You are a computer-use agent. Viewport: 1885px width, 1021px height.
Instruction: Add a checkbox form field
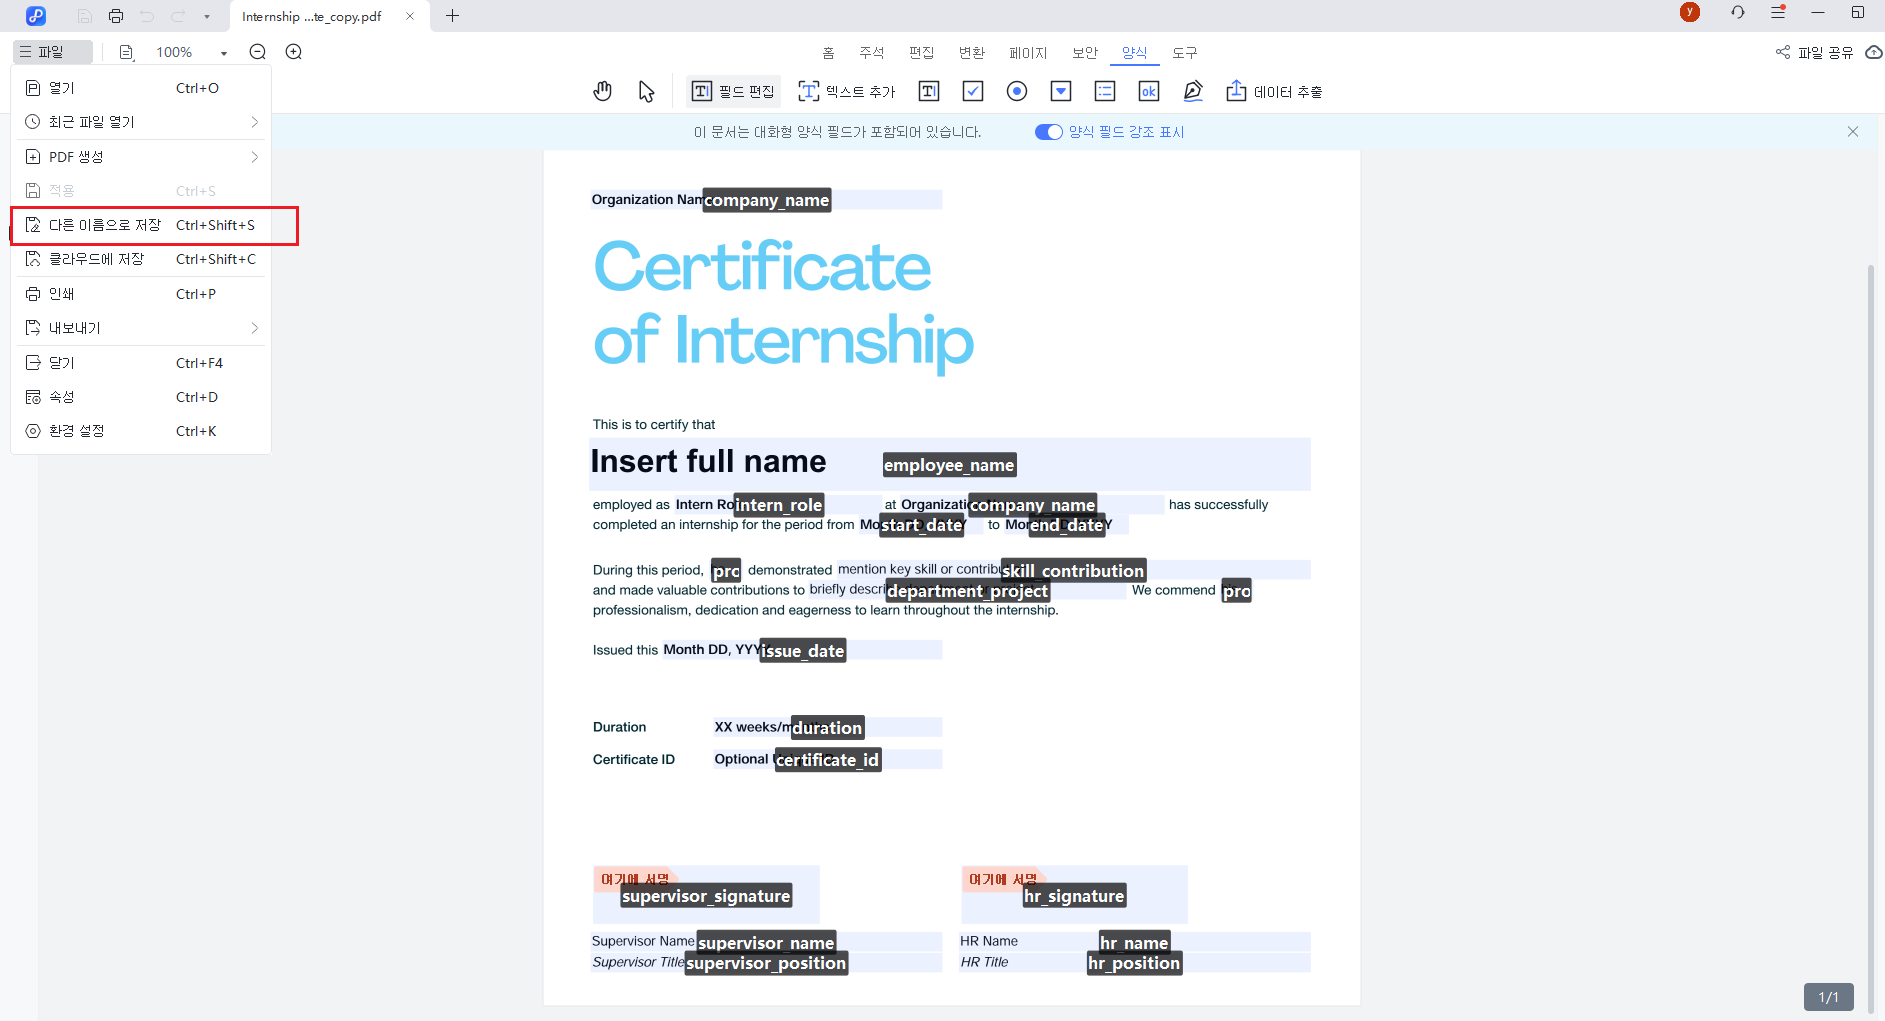click(973, 92)
